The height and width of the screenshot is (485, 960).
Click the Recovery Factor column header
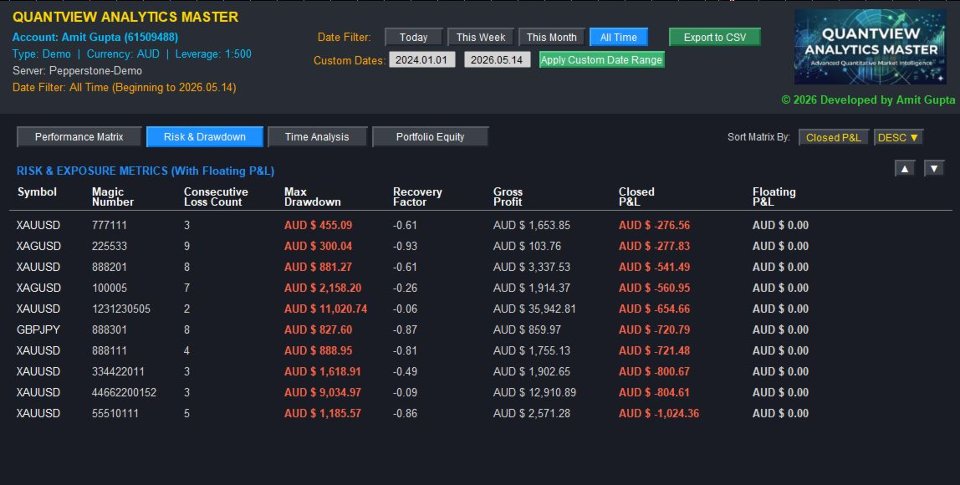tap(417, 197)
